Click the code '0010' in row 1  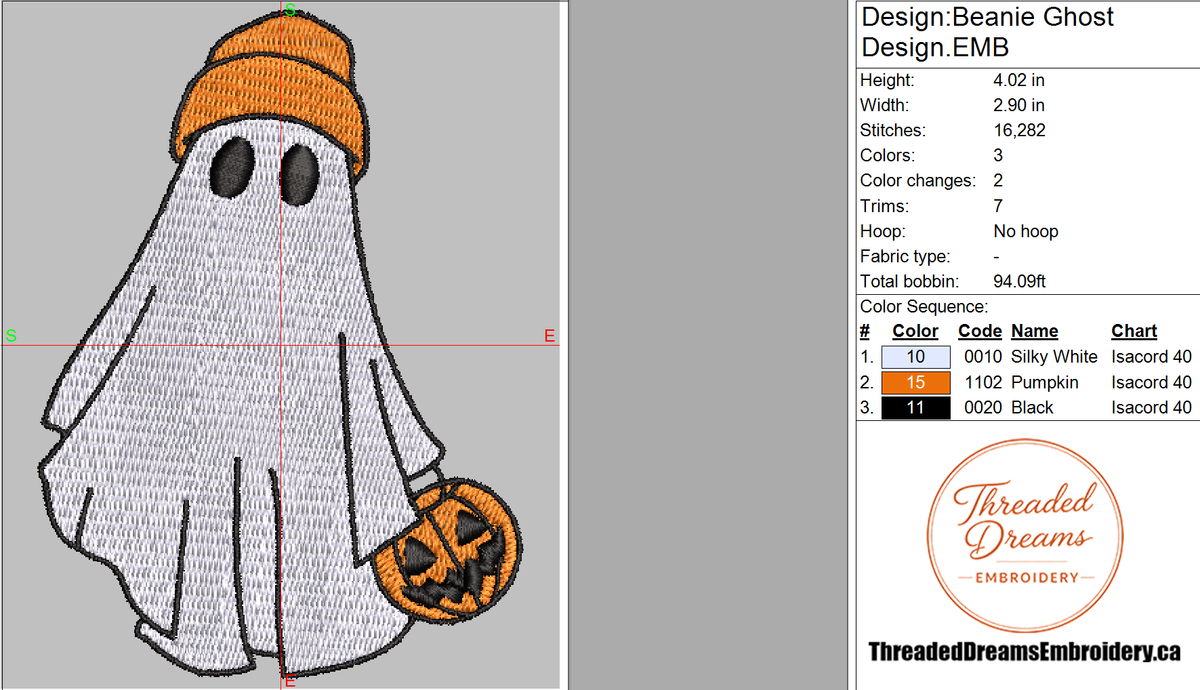click(x=983, y=357)
